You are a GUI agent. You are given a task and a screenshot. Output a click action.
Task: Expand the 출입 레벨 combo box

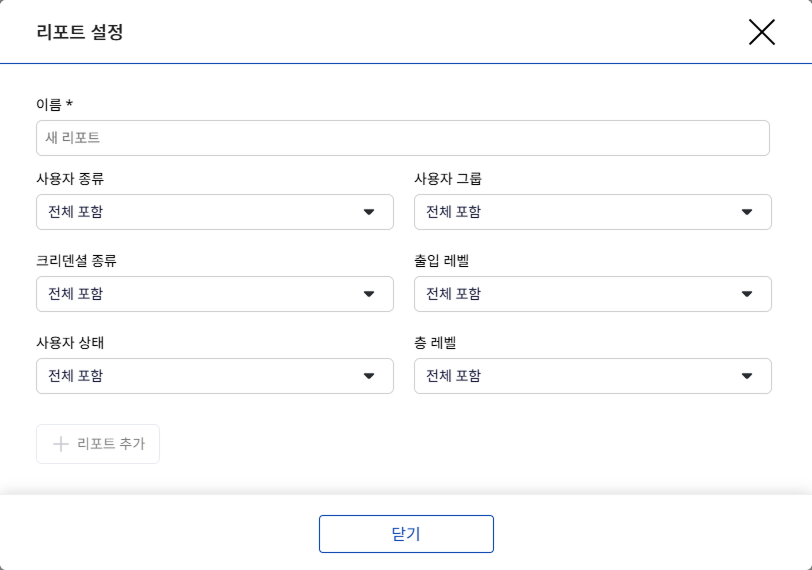(x=580, y=294)
